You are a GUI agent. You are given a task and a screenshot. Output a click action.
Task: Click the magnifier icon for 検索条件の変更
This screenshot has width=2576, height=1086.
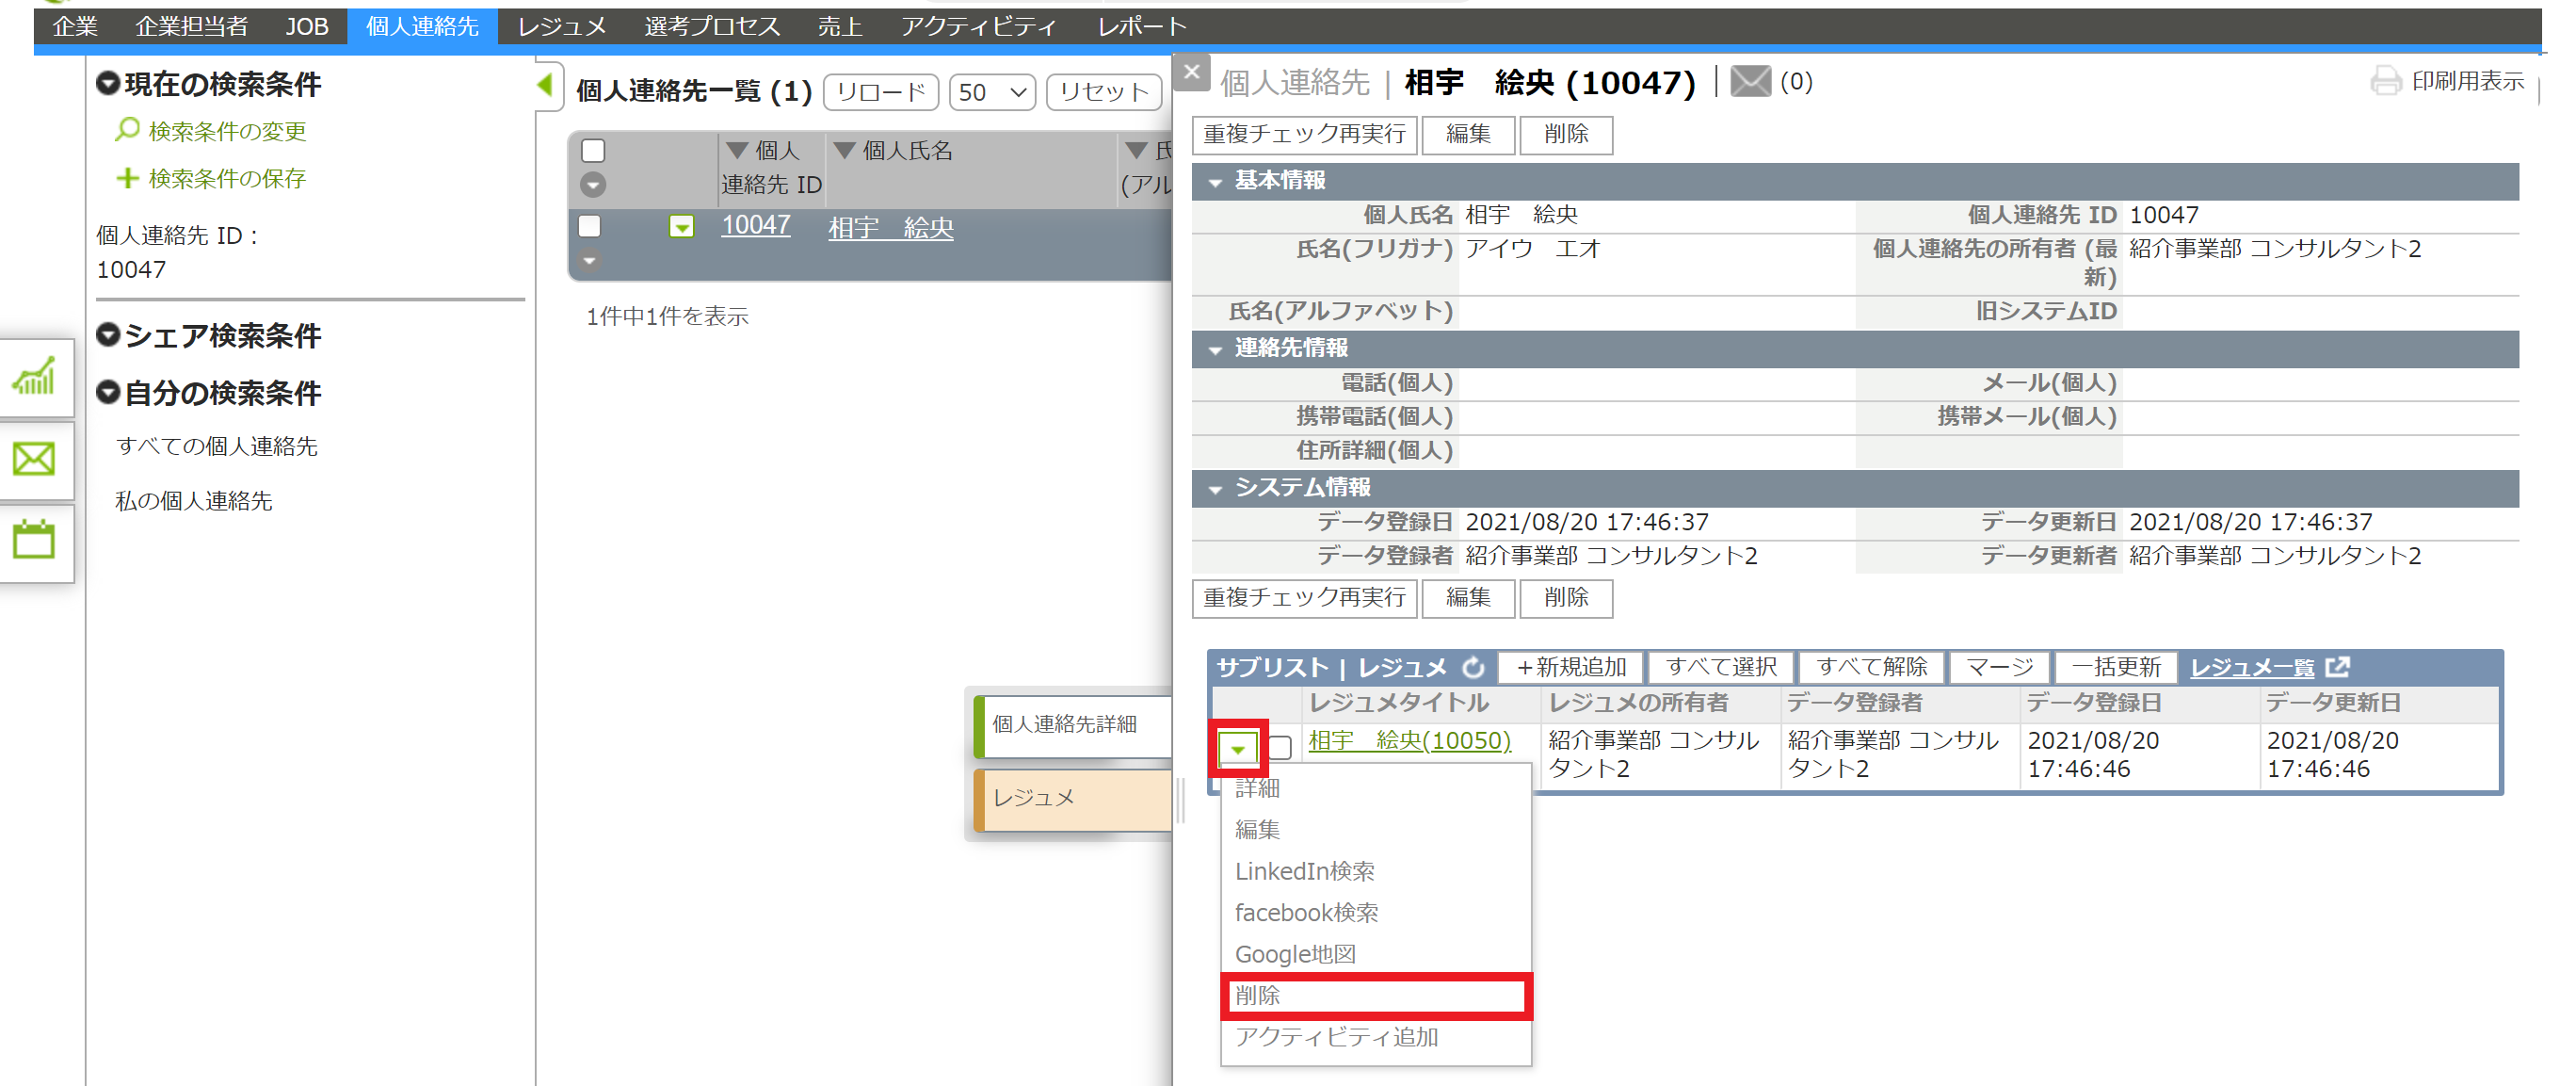[127, 130]
